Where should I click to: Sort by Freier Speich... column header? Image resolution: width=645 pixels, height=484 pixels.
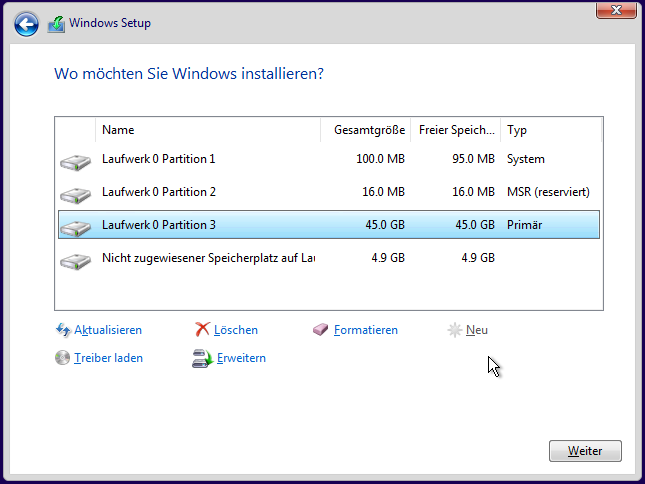pos(455,130)
